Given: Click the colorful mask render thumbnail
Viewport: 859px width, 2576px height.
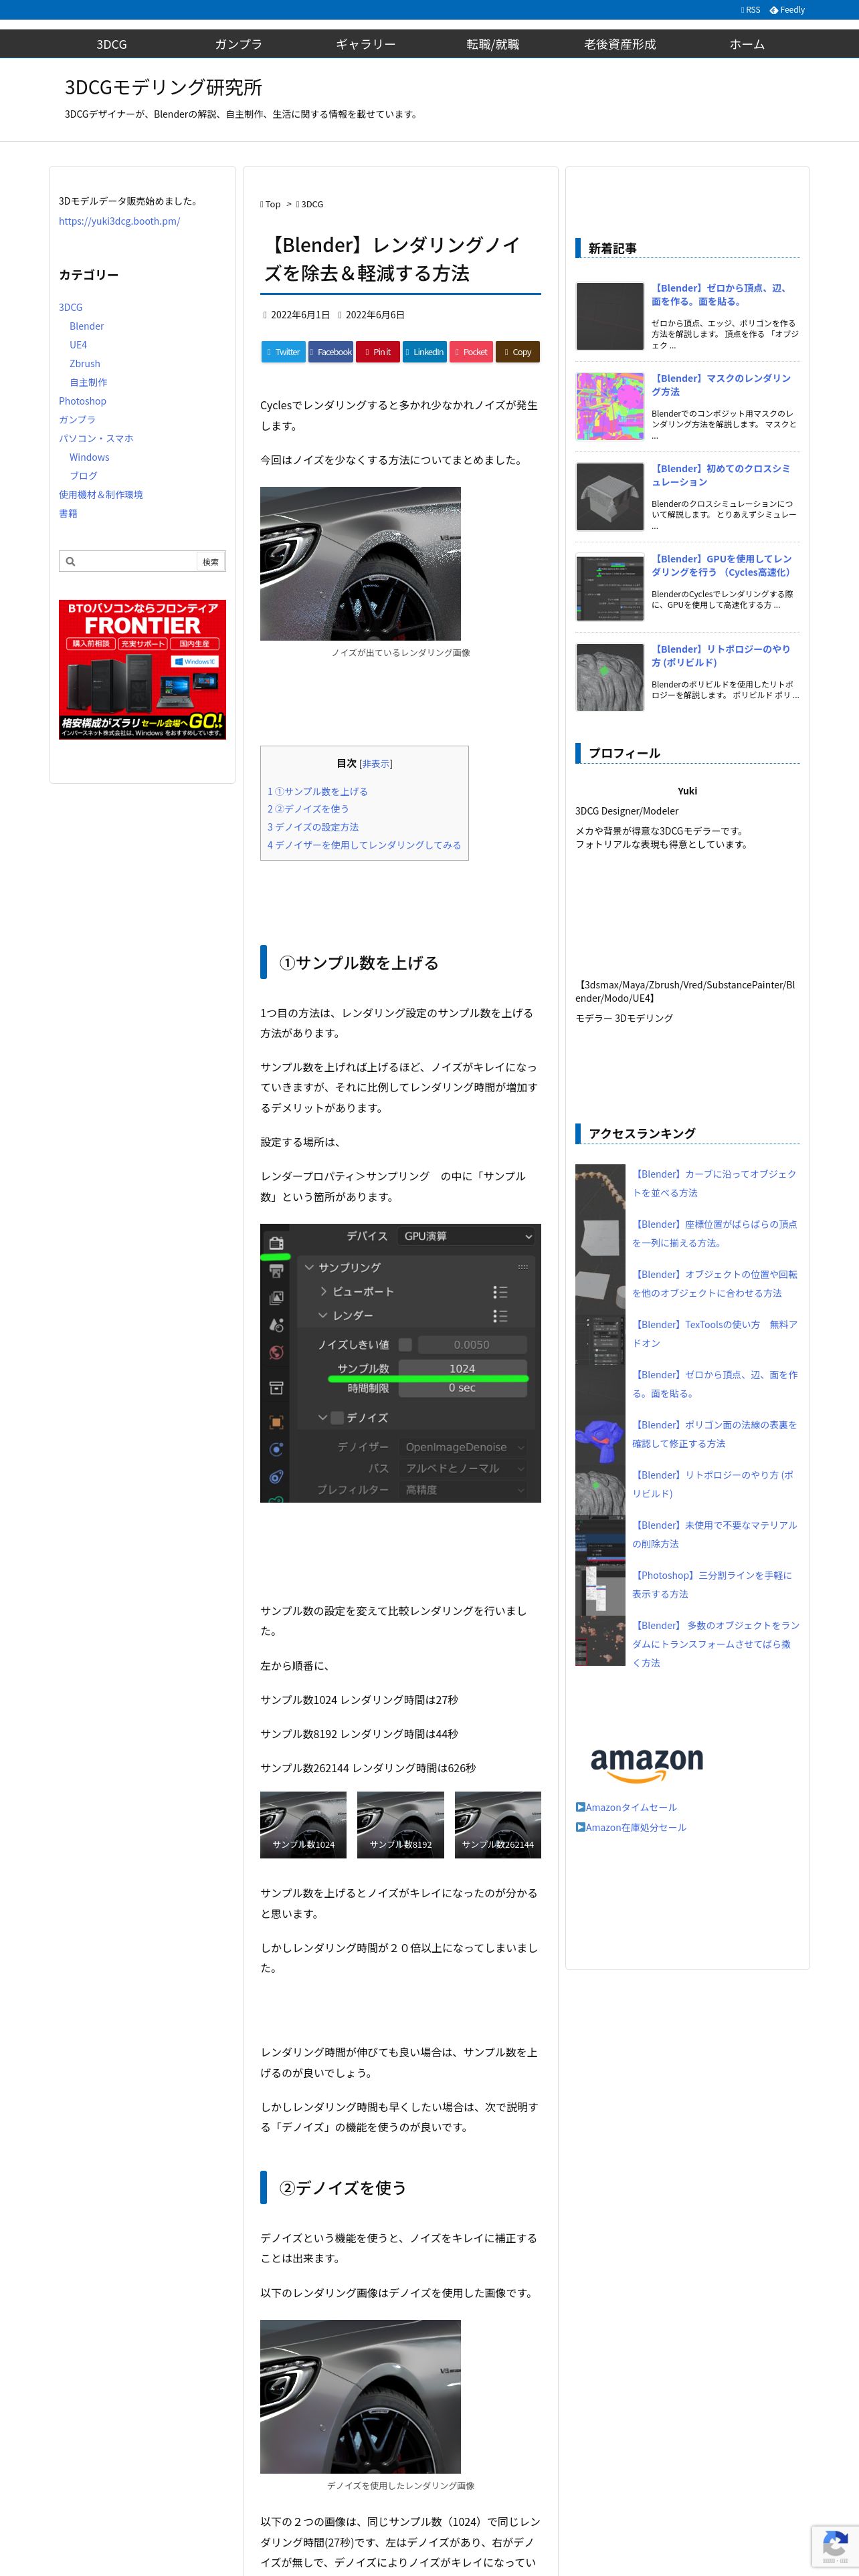Looking at the screenshot, I should pos(610,406).
